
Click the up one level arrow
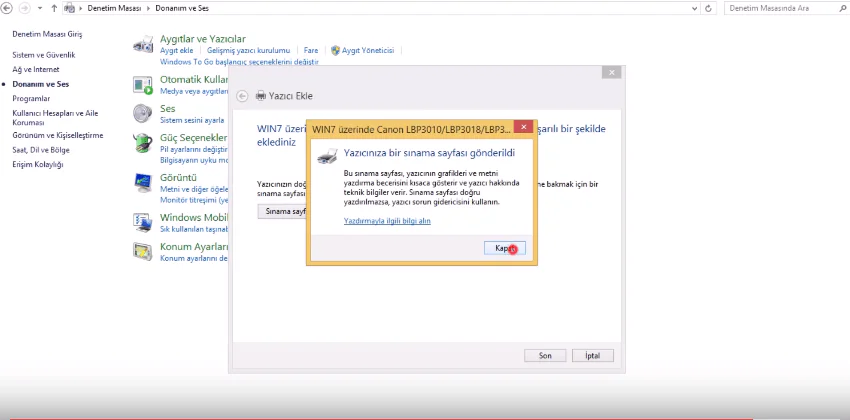[54, 8]
